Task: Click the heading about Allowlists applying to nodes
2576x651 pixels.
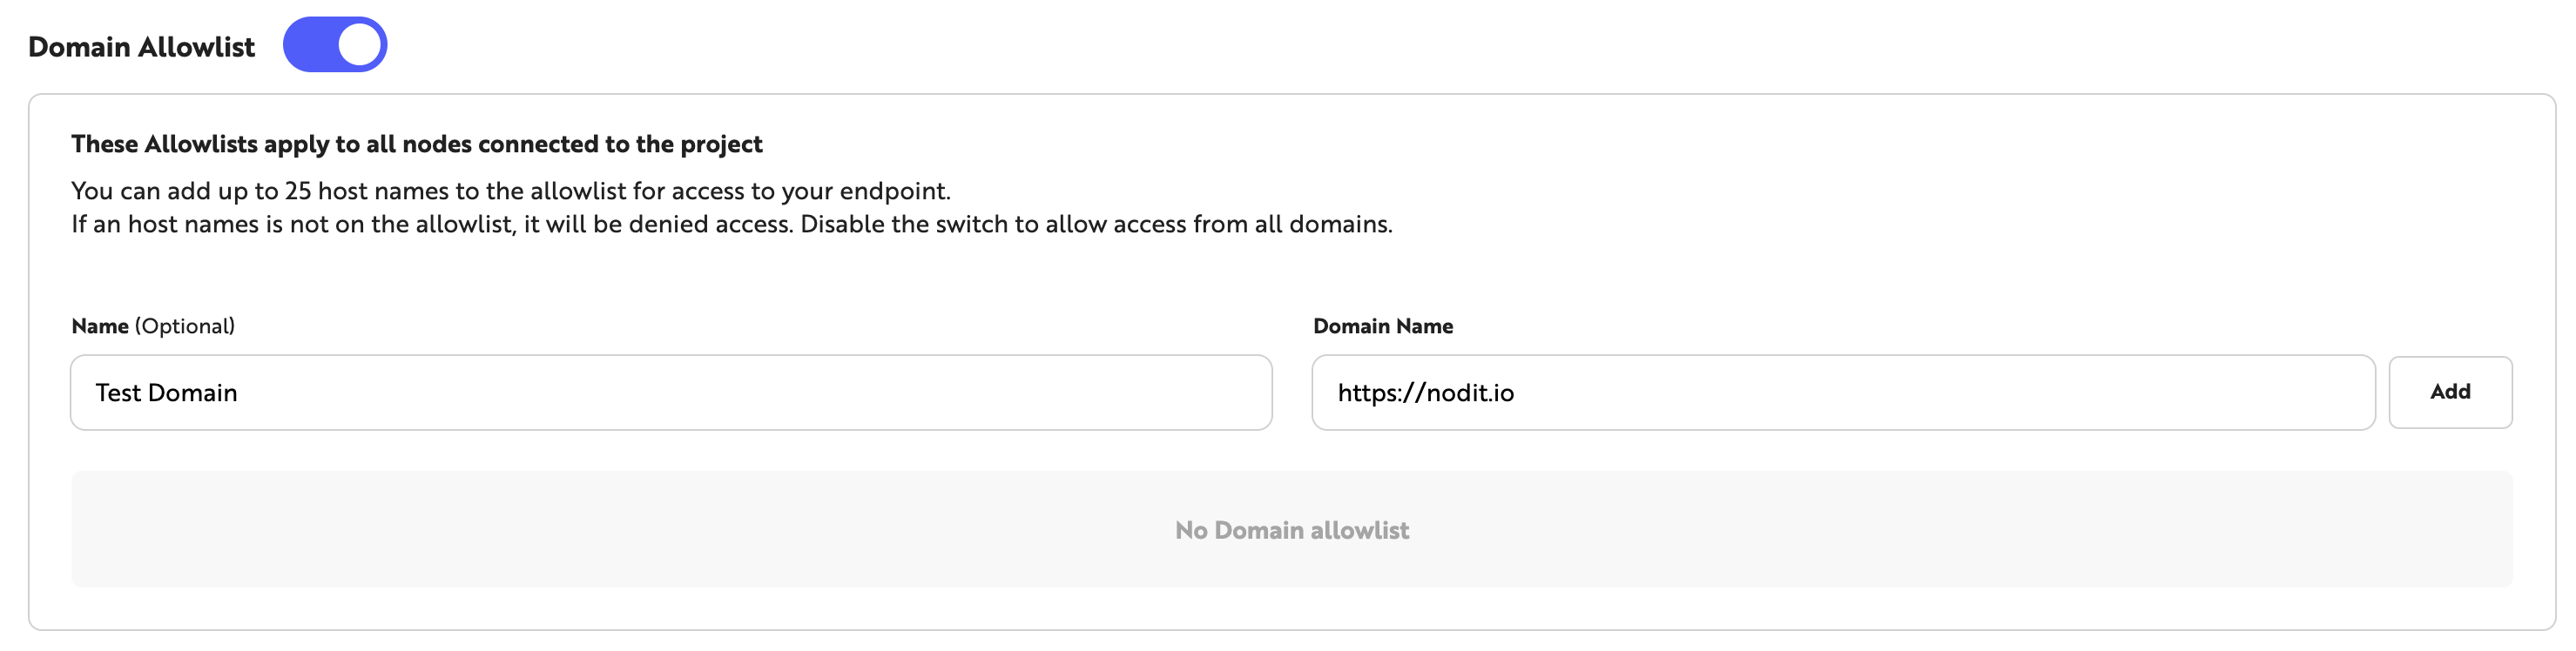Action: [x=415, y=143]
